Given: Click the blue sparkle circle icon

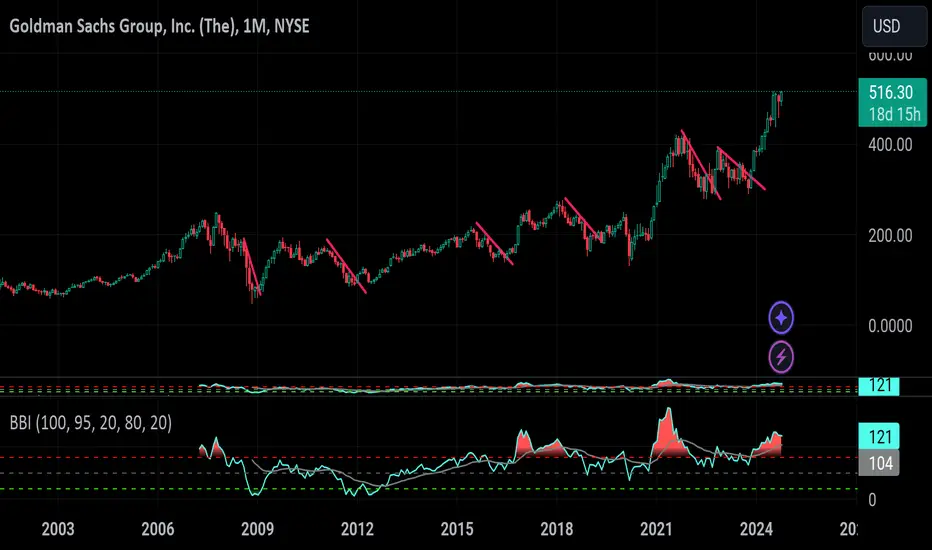Looking at the screenshot, I should click(781, 318).
